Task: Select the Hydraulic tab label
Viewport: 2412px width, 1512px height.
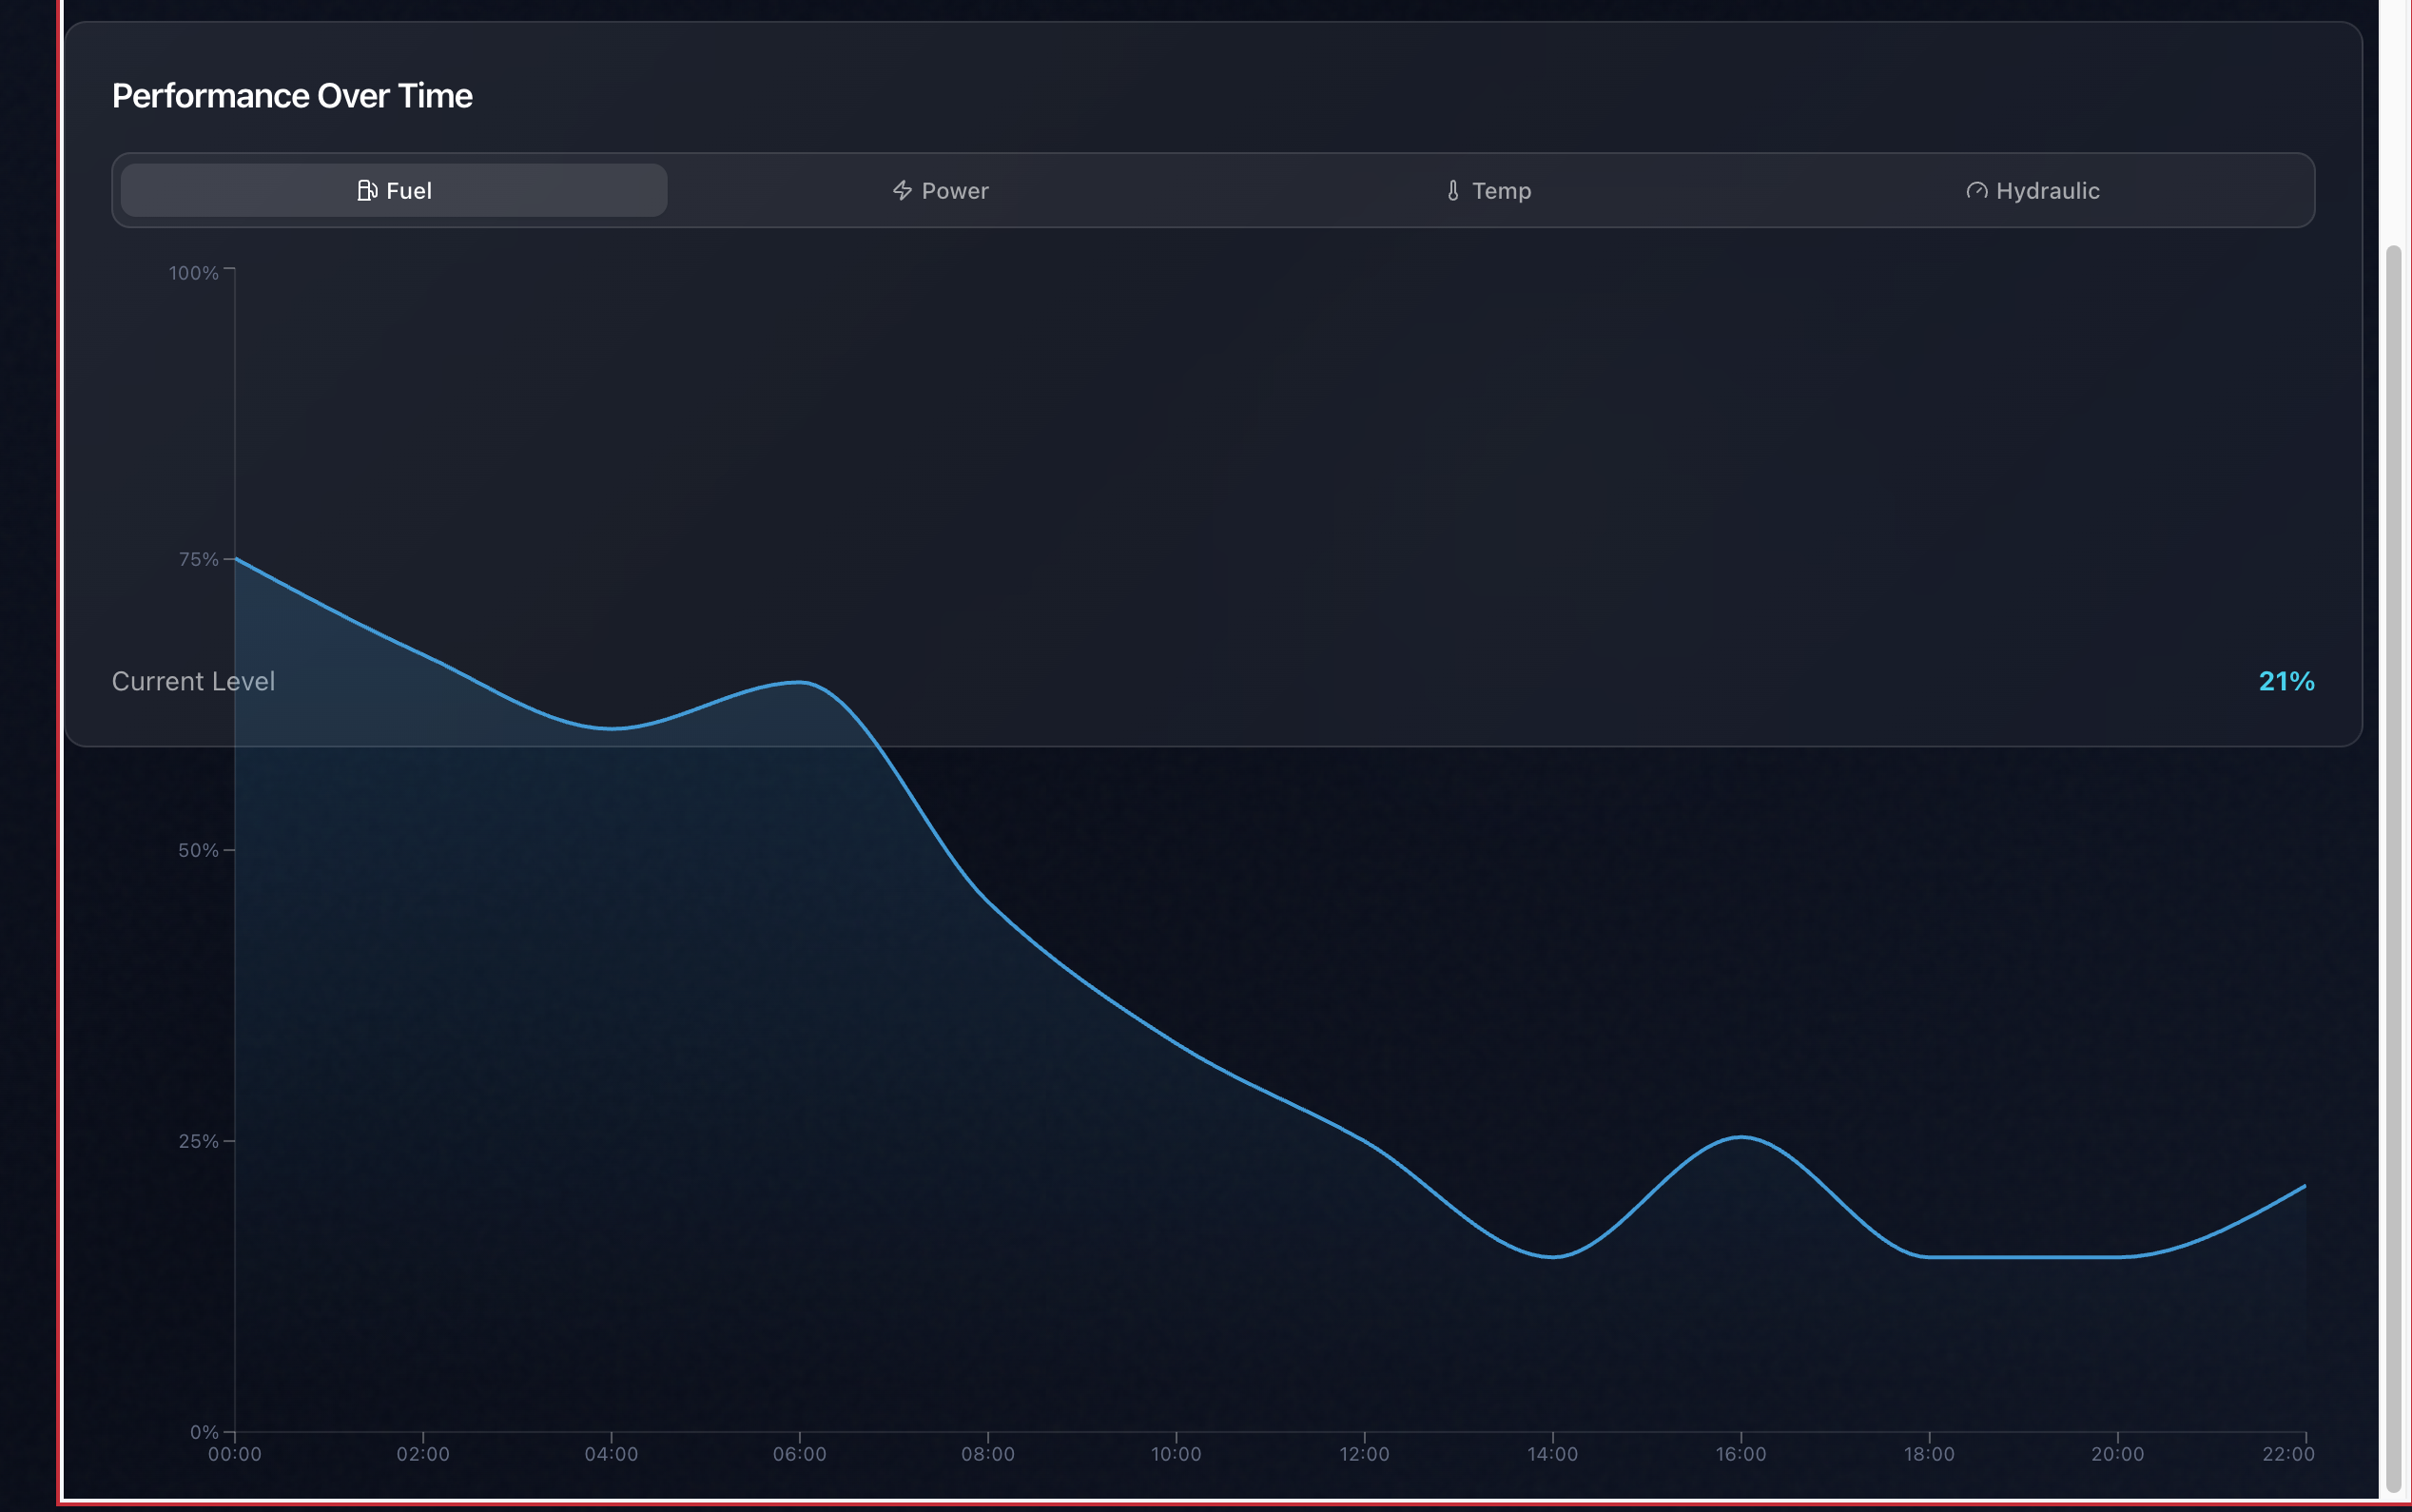Action: pyautogui.click(x=2047, y=190)
